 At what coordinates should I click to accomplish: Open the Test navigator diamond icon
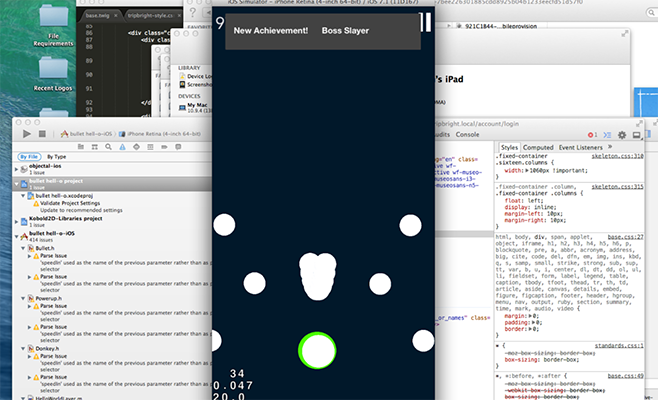coord(136,147)
